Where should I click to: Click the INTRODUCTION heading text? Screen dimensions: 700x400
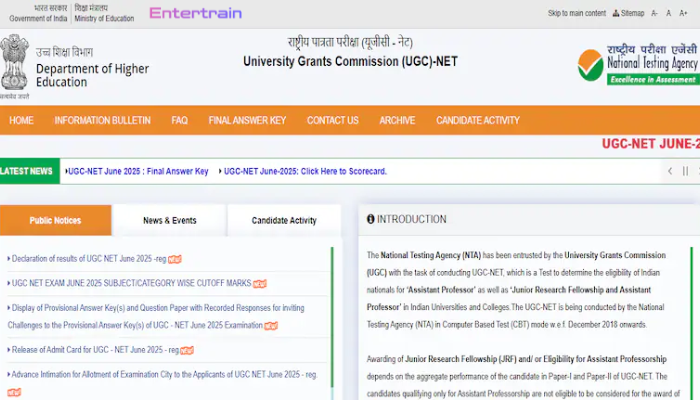(412, 219)
